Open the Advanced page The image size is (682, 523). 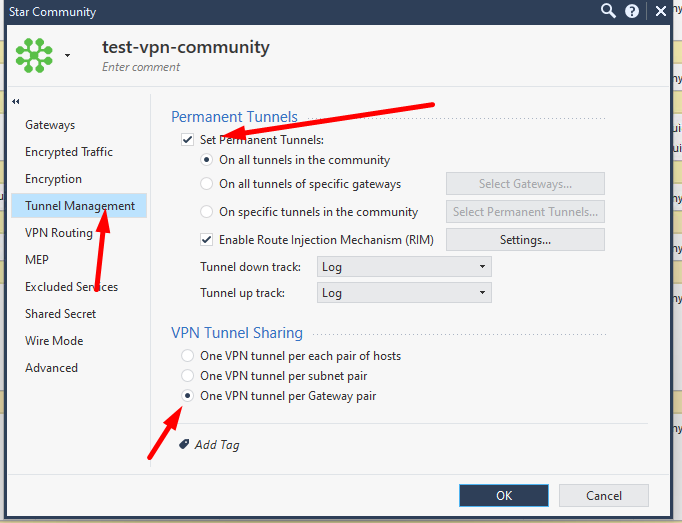51,368
